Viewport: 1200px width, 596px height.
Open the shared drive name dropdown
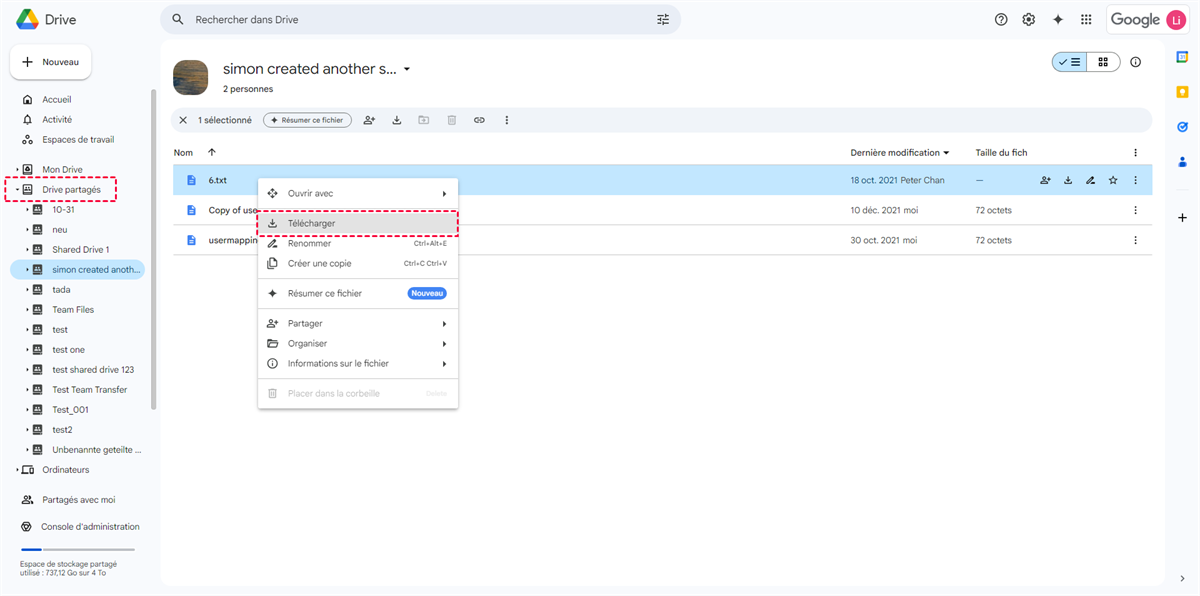pos(407,70)
